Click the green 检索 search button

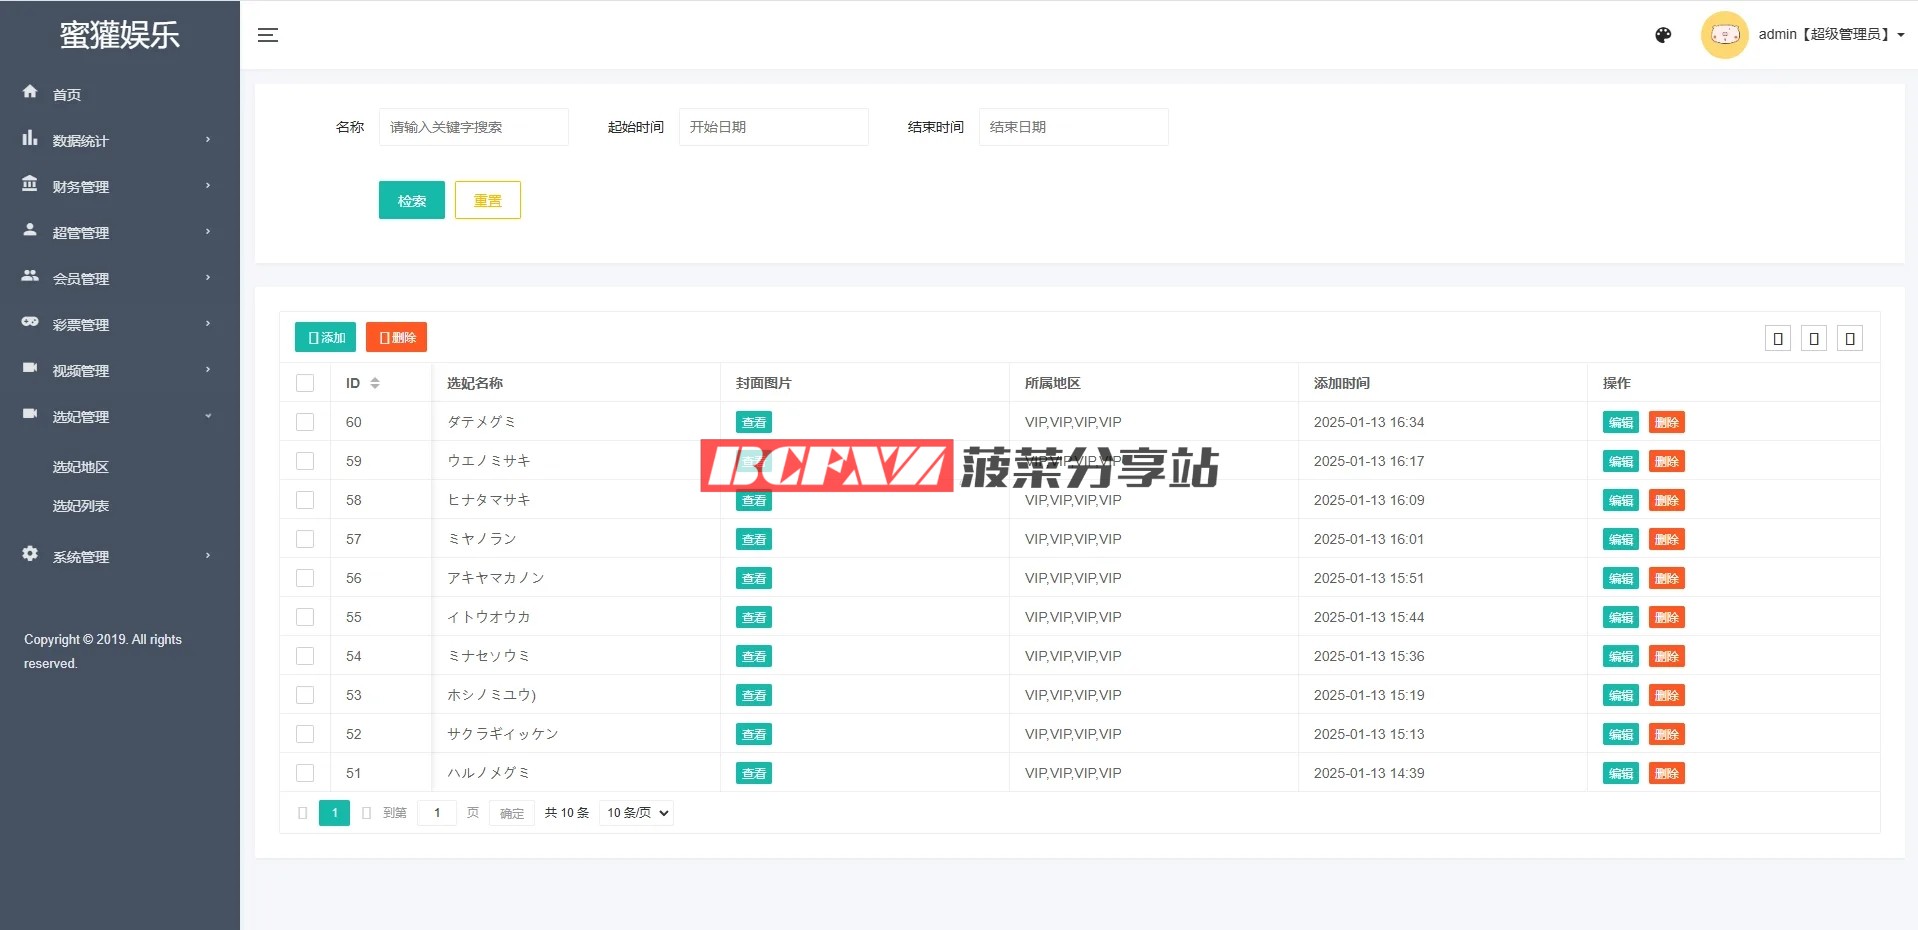tap(411, 200)
